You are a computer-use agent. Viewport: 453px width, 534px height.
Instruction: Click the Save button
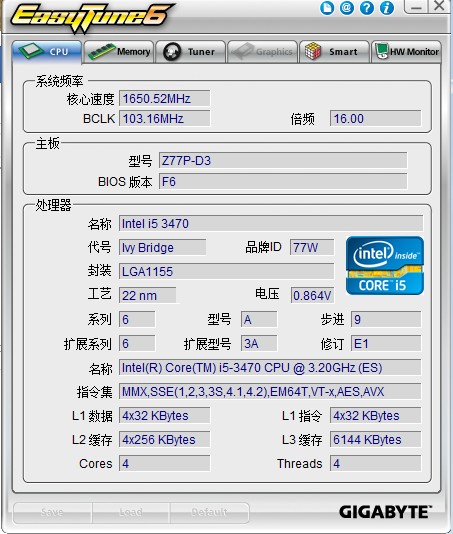pyautogui.click(x=52, y=513)
